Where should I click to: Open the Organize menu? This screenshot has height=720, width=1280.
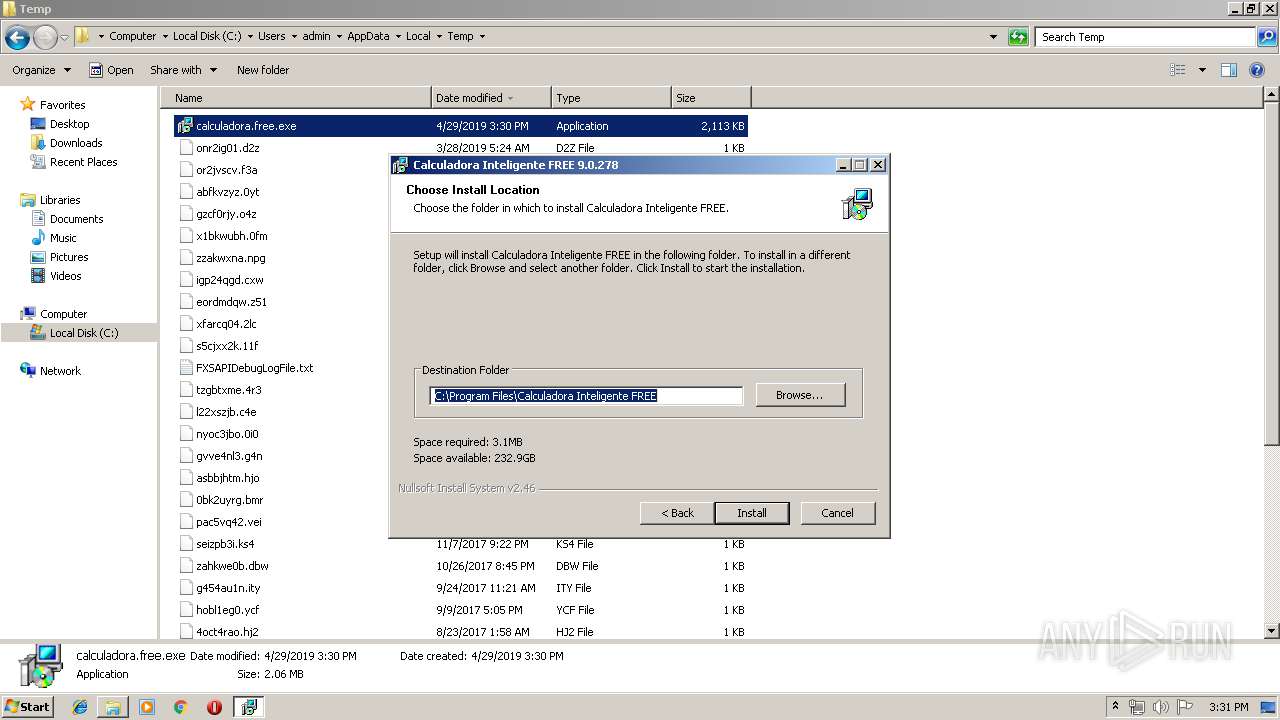pyautogui.click(x=41, y=70)
